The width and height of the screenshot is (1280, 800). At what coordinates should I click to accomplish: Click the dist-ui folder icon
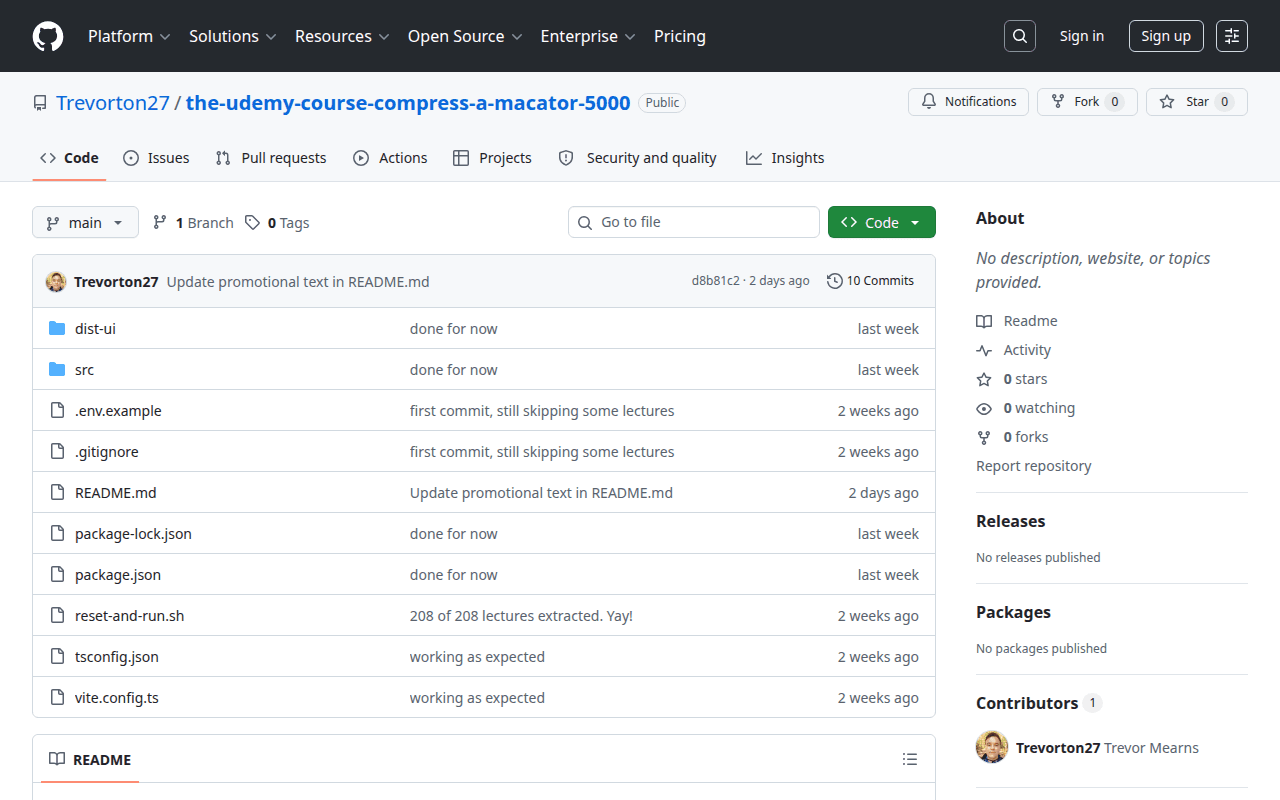click(x=57, y=328)
